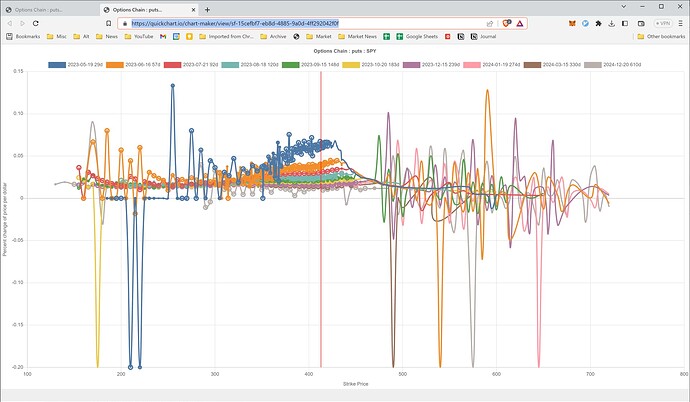The height and width of the screenshot is (402, 690).
Task: Show the downloads panel
Action: tap(612, 23)
